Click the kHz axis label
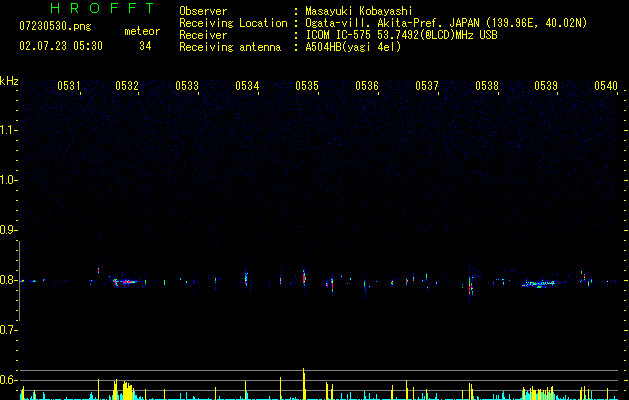The width and height of the screenshot is (629, 400). pos(9,81)
